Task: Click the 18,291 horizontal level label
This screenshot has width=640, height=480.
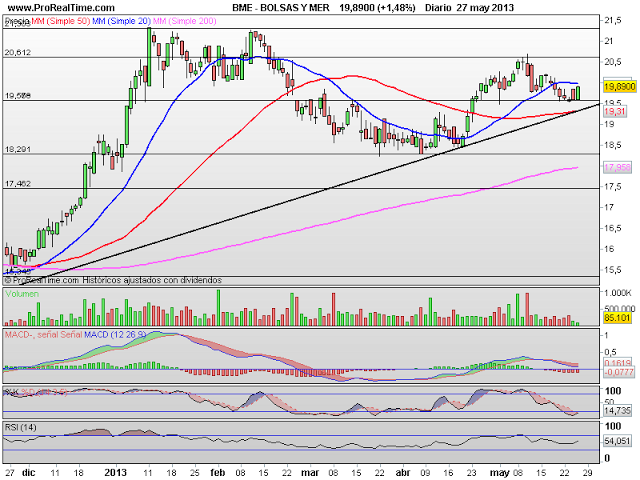Action: coord(18,149)
